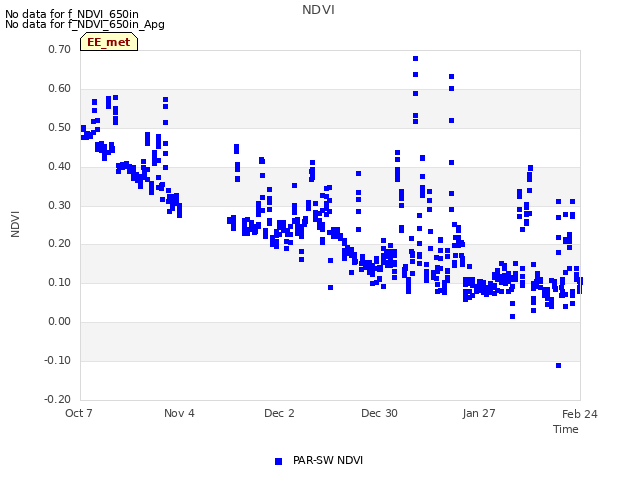Image resolution: width=640 pixels, height=480 pixels.
Task: Click the 0.60 y-axis tick label
Action: [60, 88]
